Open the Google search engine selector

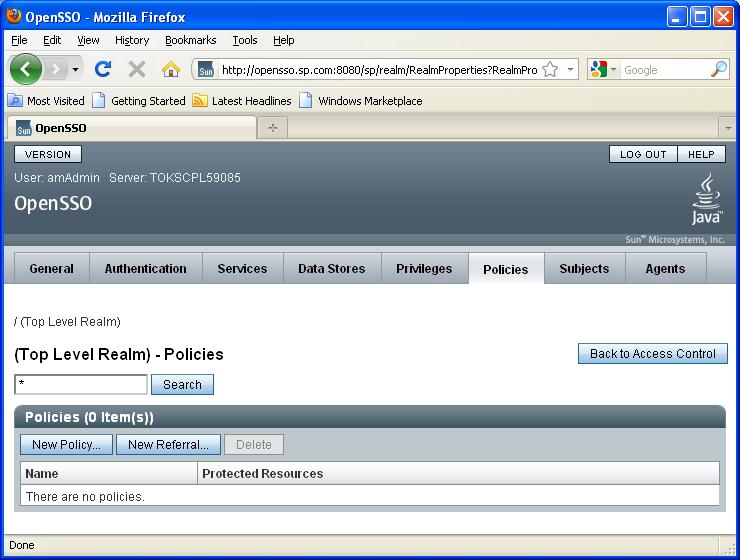[604, 70]
